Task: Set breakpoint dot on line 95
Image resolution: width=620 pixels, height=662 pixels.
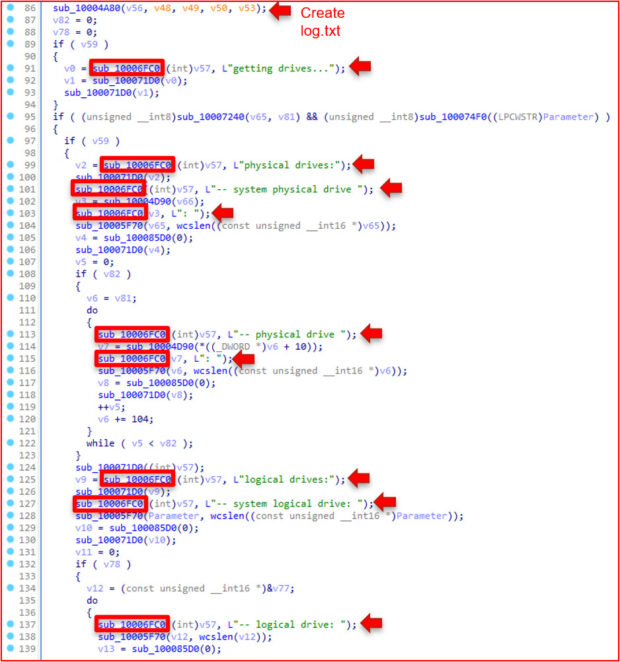Action: pos(11,116)
